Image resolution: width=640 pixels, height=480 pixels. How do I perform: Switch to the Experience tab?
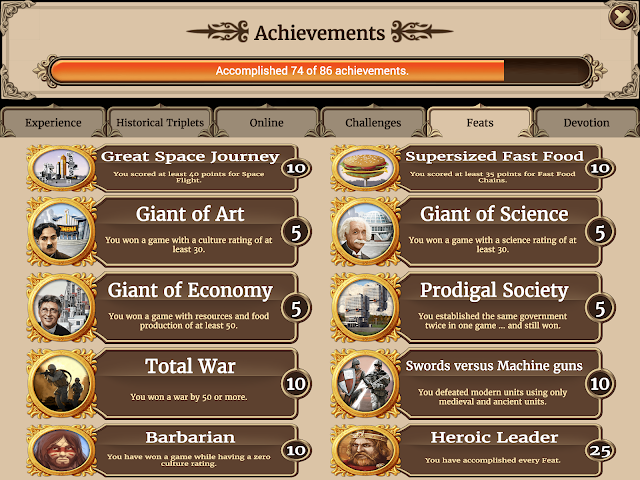[x=53, y=122]
